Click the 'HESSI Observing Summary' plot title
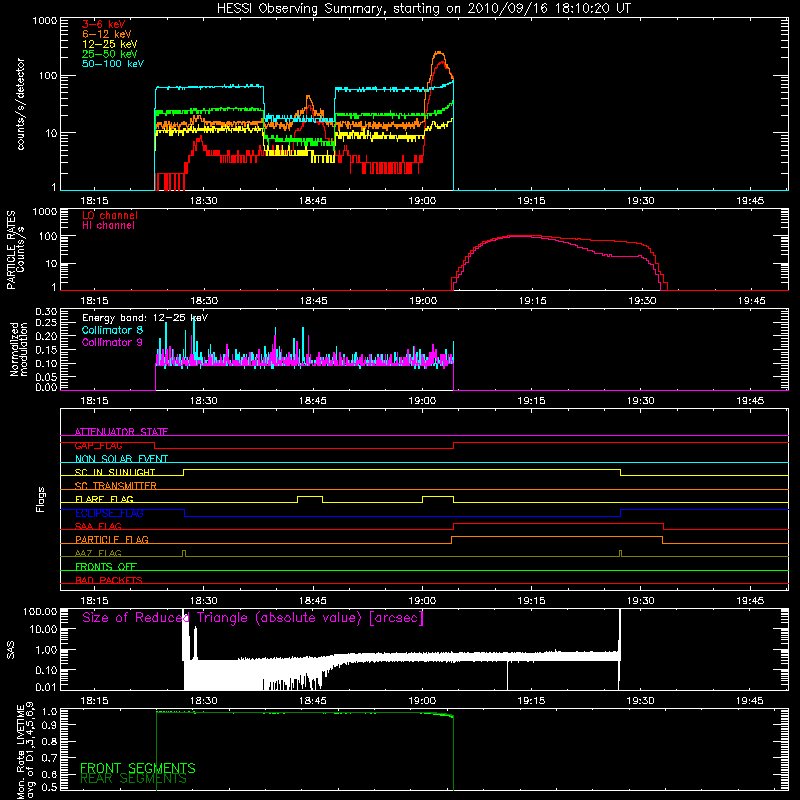Viewport: 800px width, 800px height. click(x=423, y=9)
